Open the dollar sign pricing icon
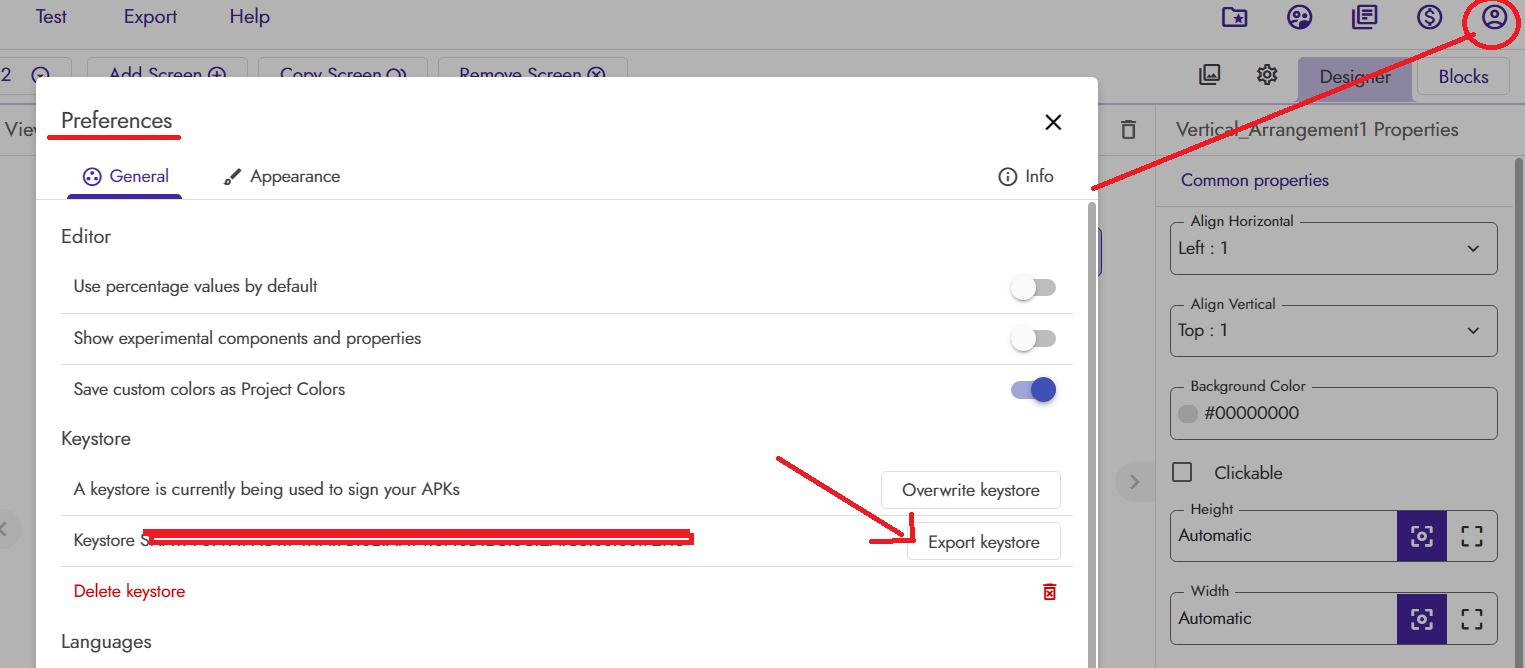This screenshot has height=668, width=1525. click(x=1429, y=18)
